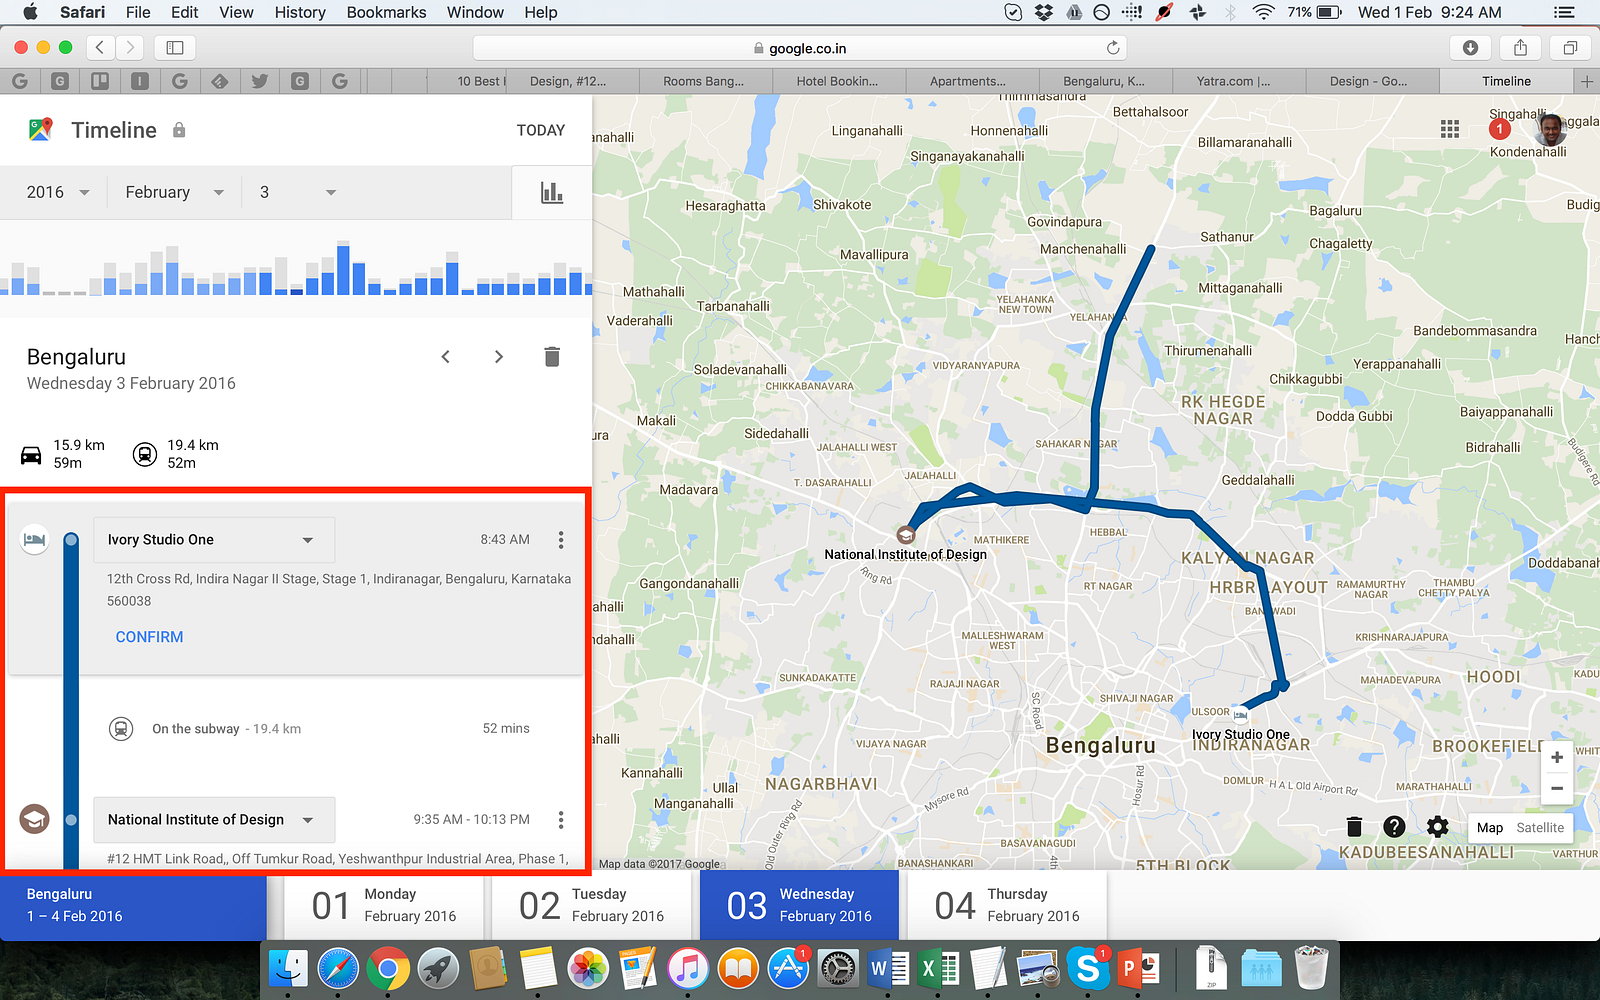Open map settings gear icon

click(x=1437, y=827)
